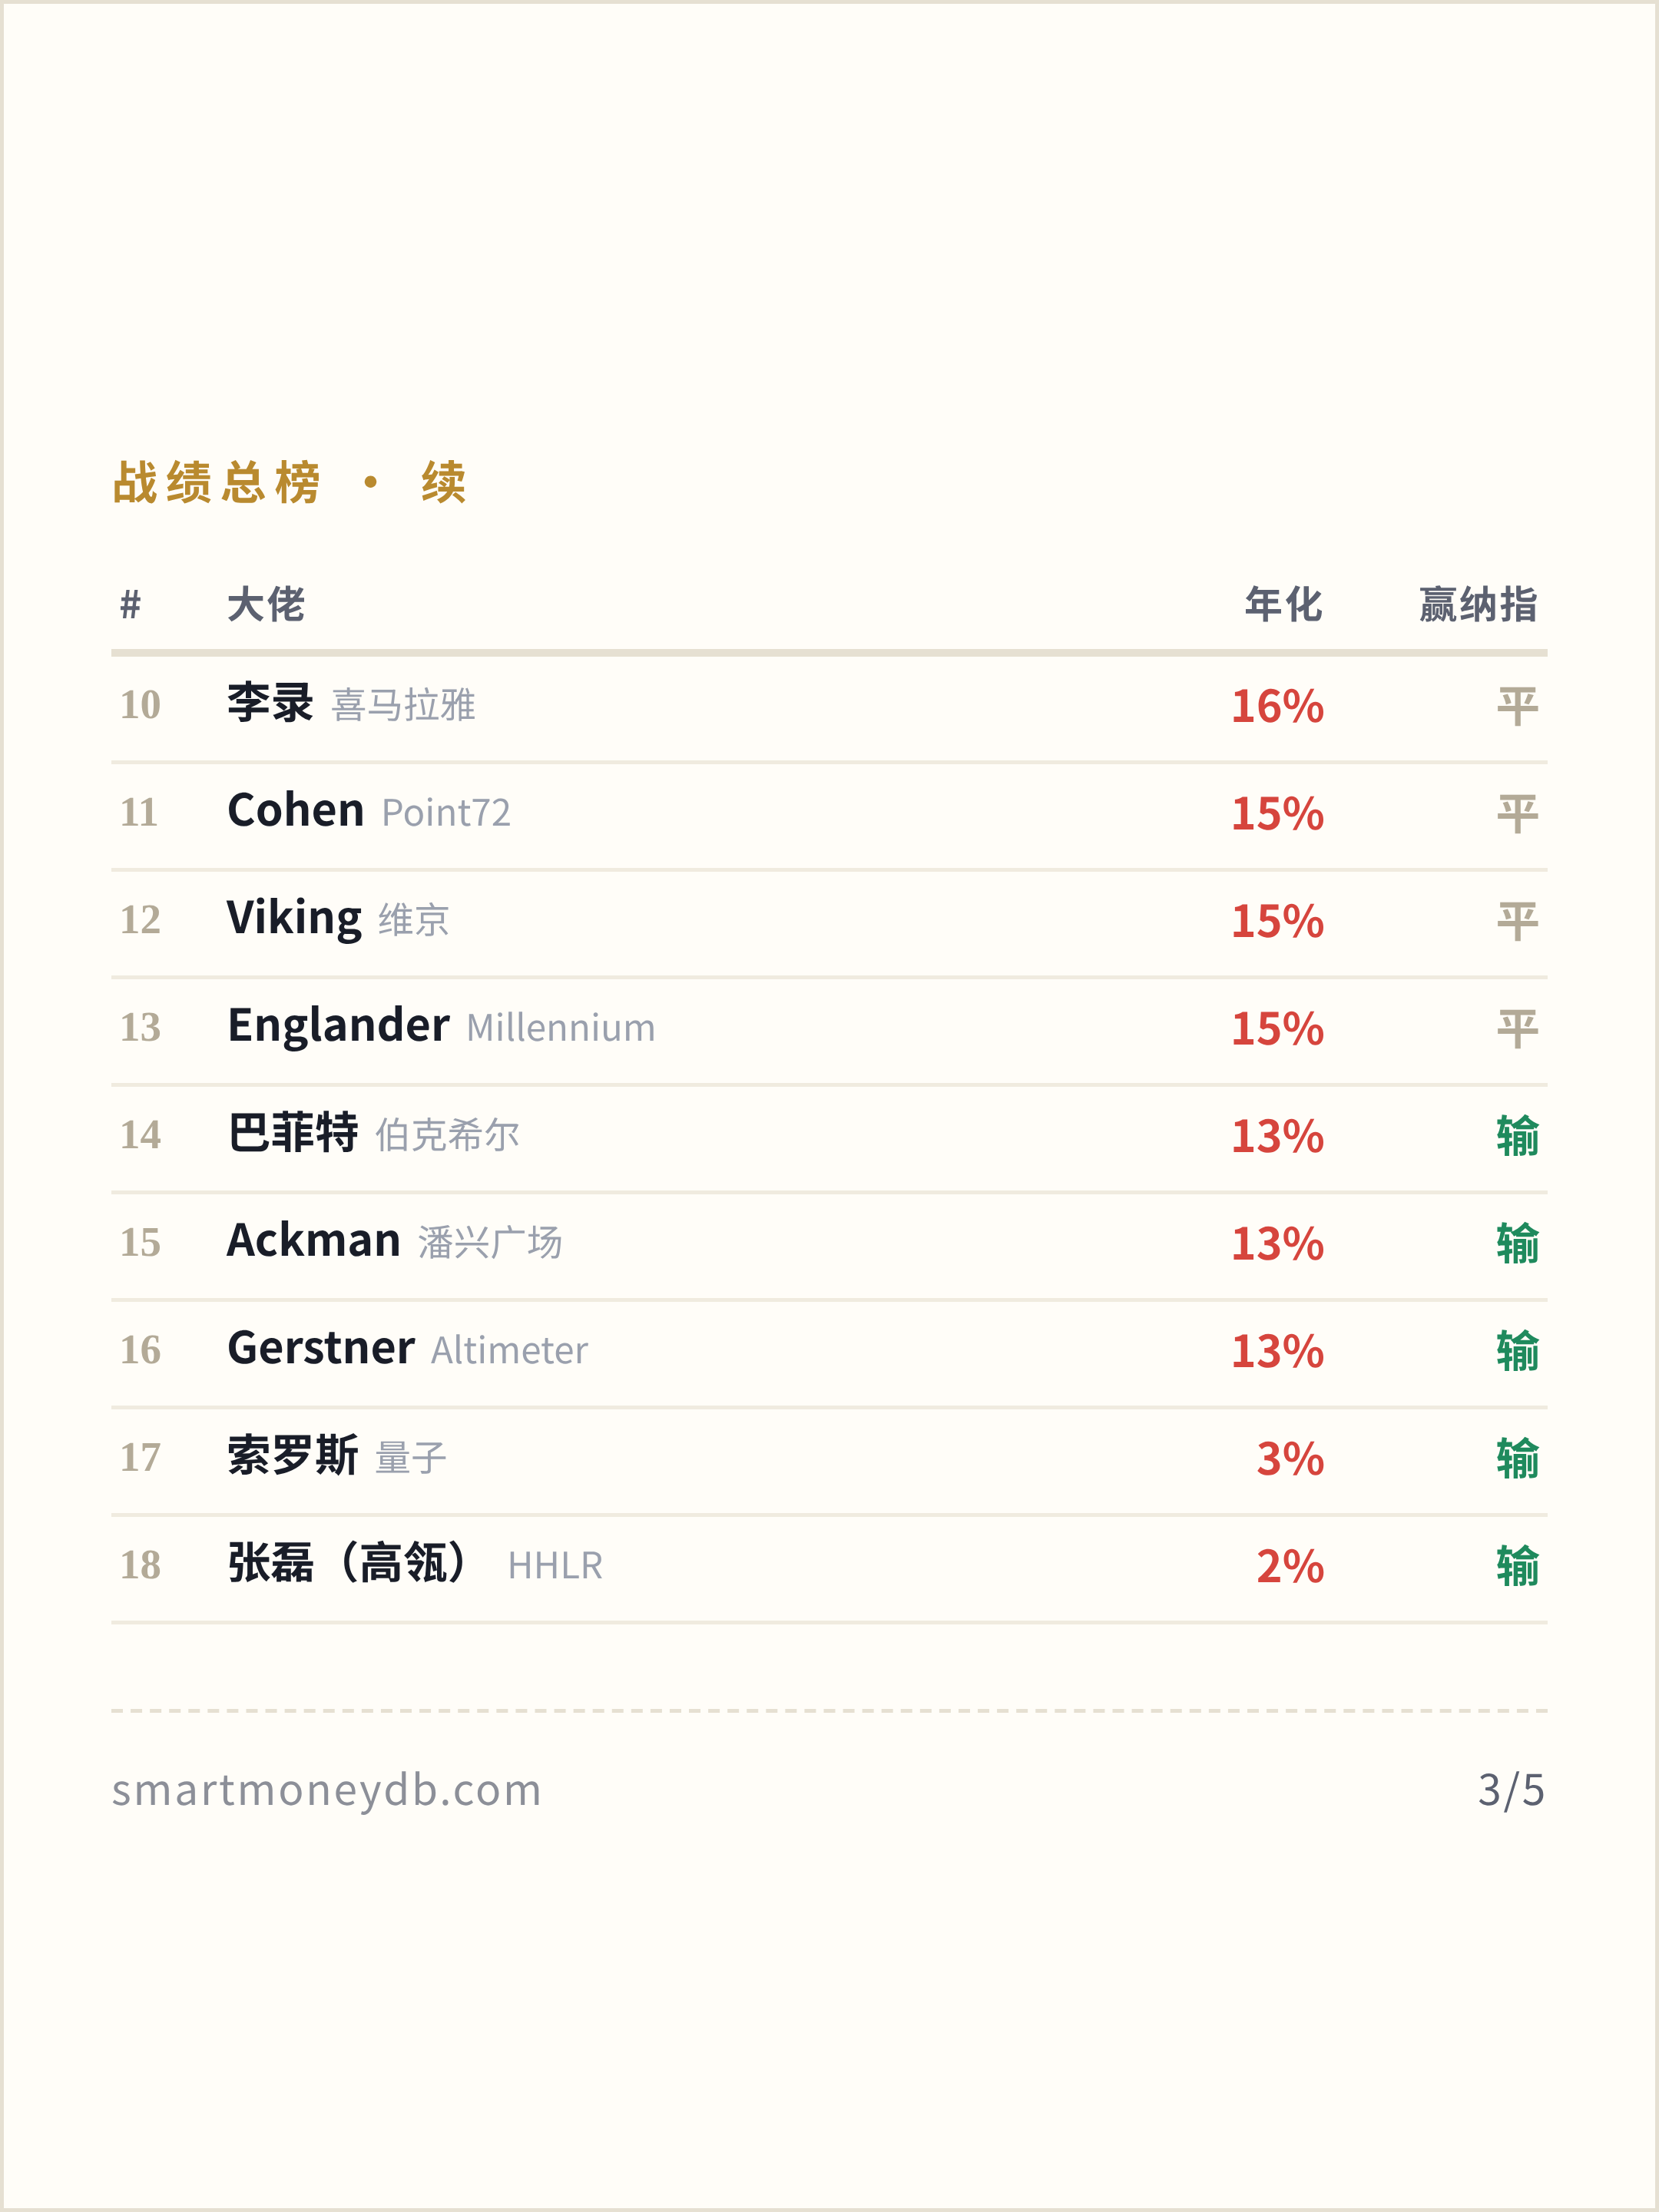1659x2212 pixels.
Task: Open the 巴菲特 伯克希尔 entry
Action: (373, 1134)
